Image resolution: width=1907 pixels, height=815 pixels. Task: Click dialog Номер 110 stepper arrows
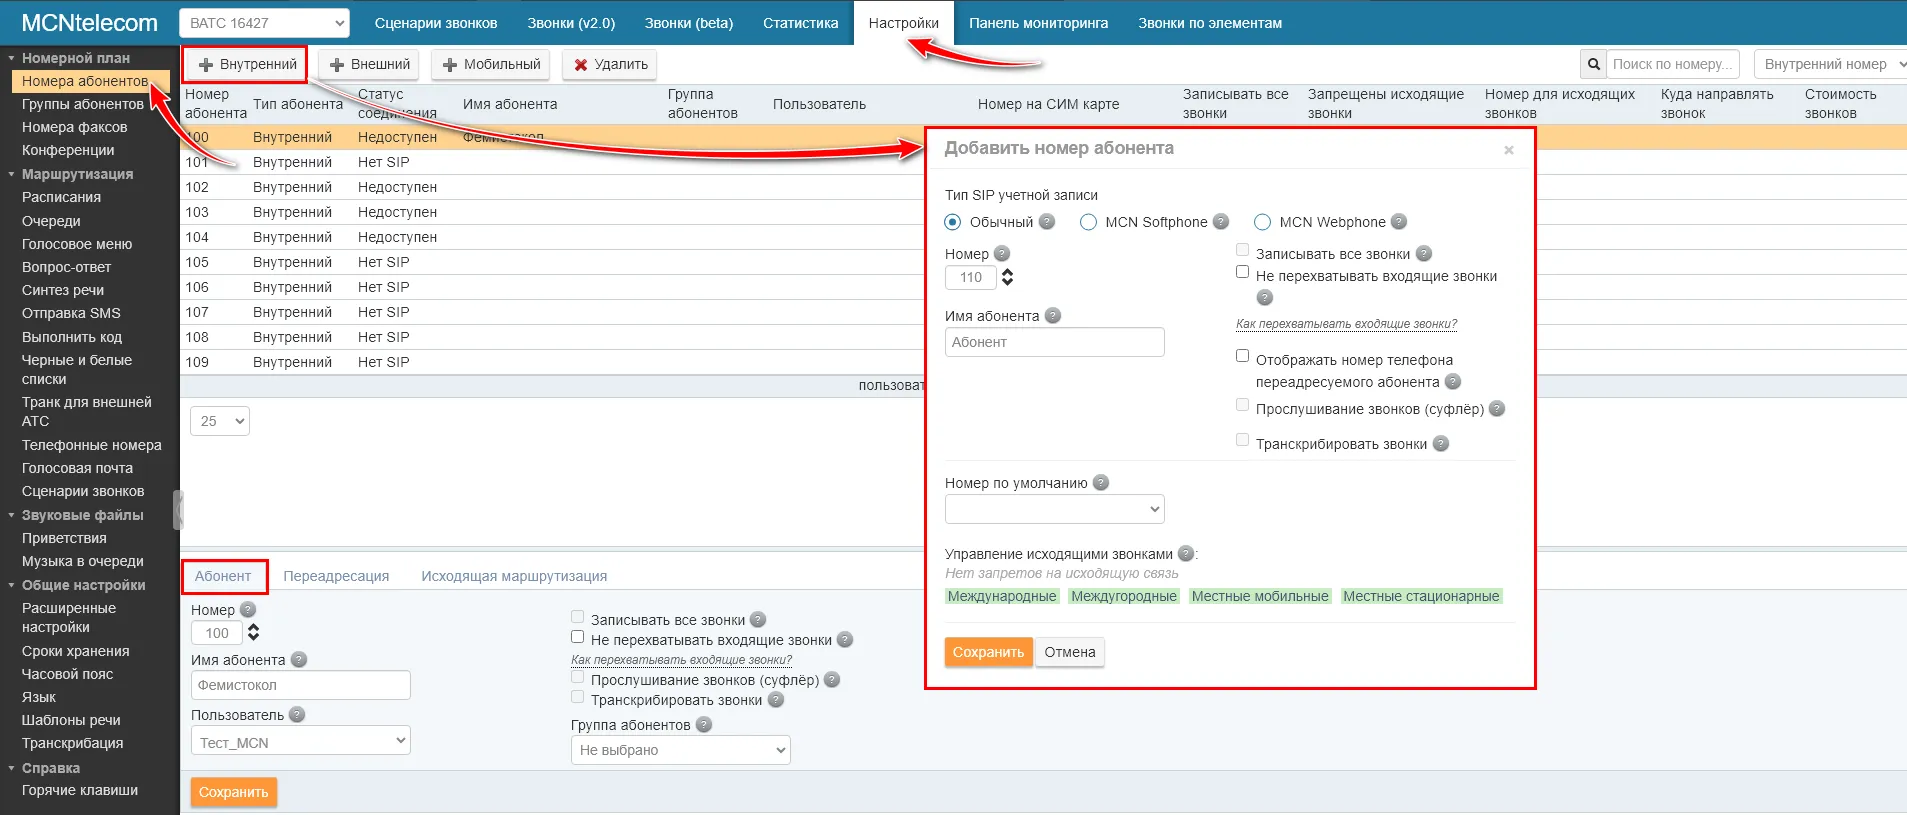[1007, 277]
